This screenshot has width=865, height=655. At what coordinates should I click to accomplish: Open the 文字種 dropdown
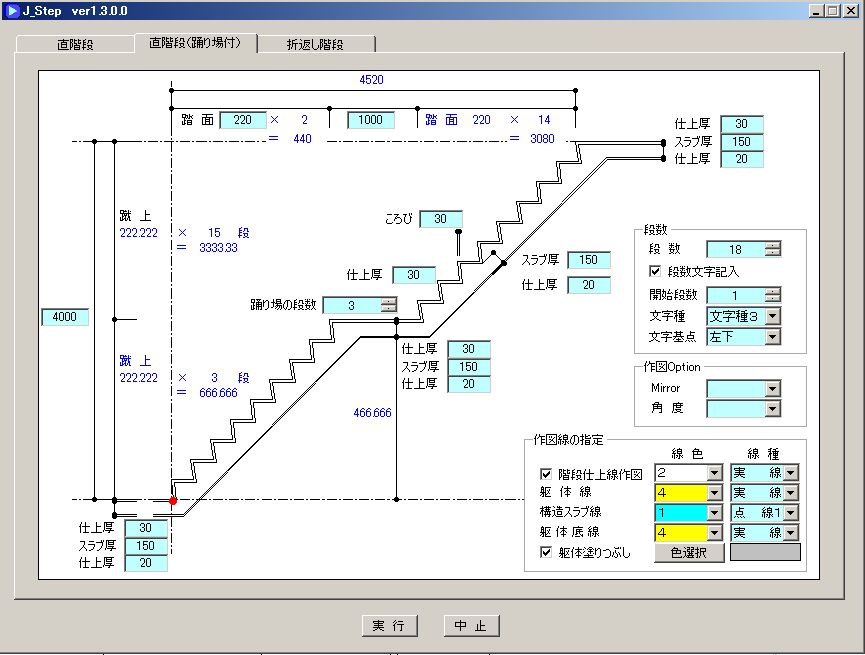[x=772, y=316]
